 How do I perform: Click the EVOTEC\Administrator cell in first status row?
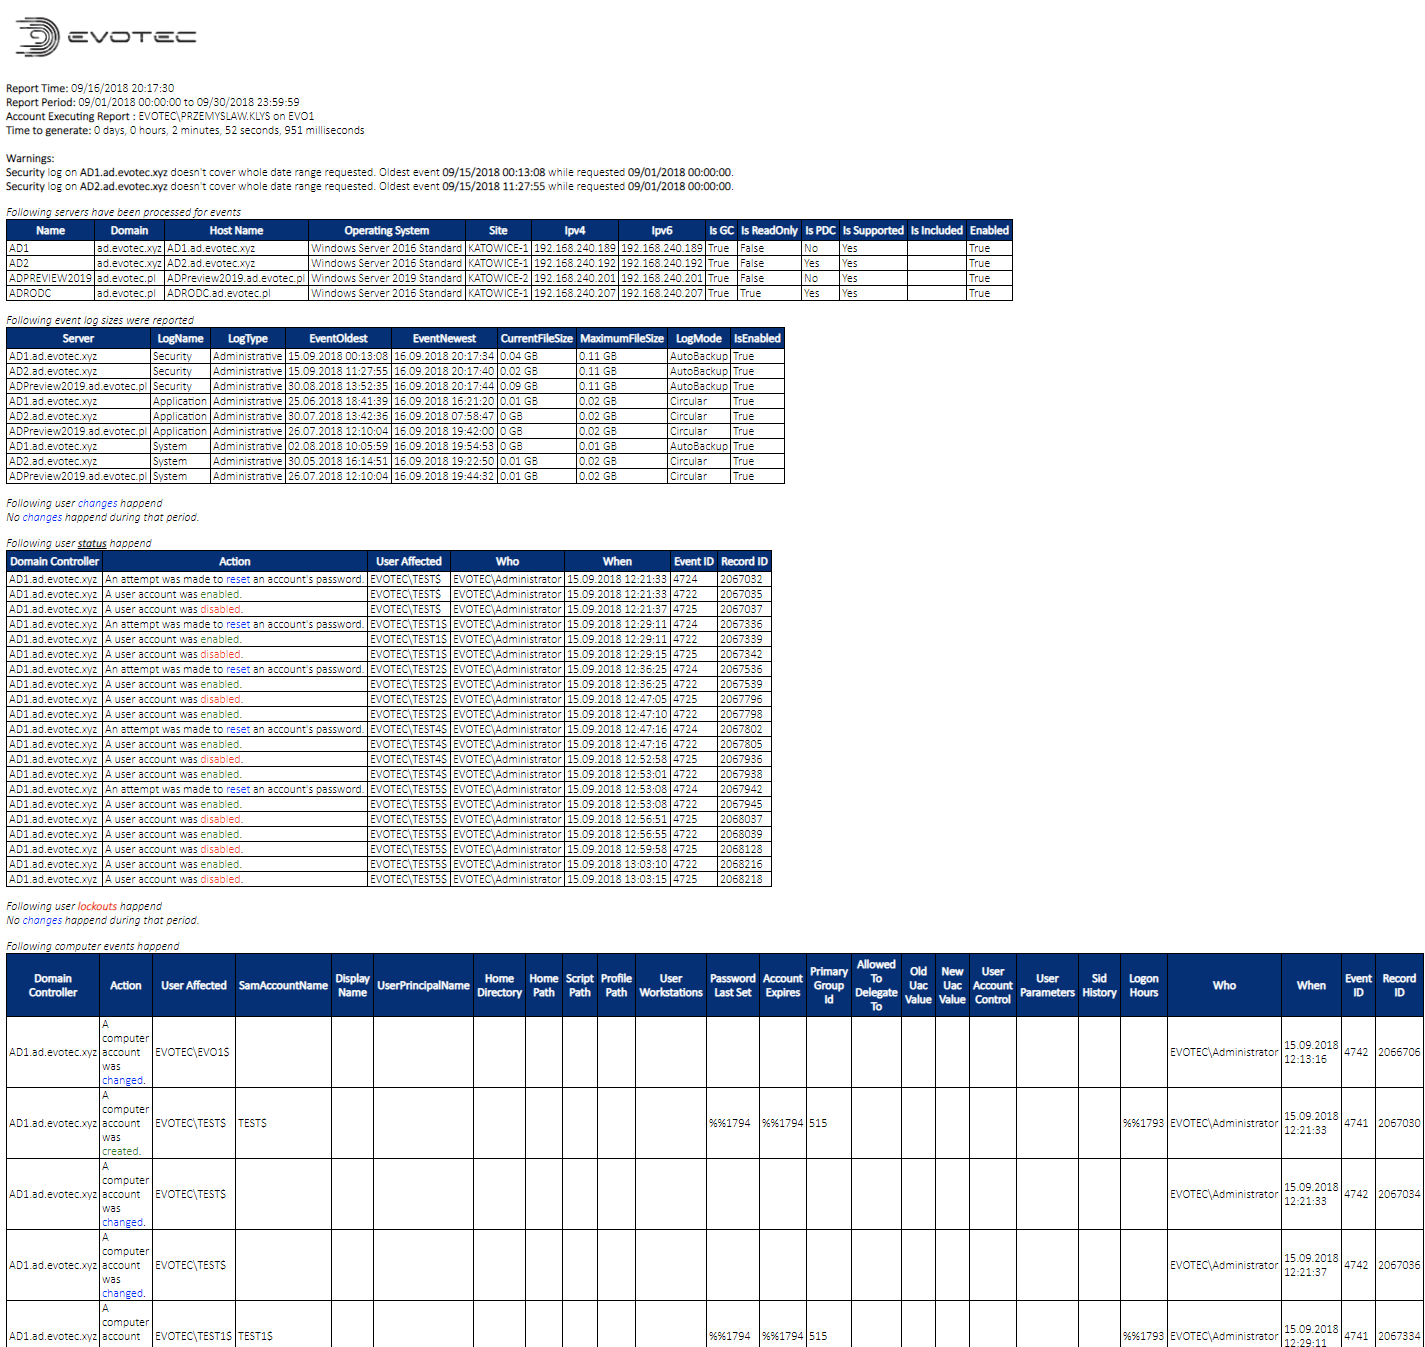click(508, 578)
